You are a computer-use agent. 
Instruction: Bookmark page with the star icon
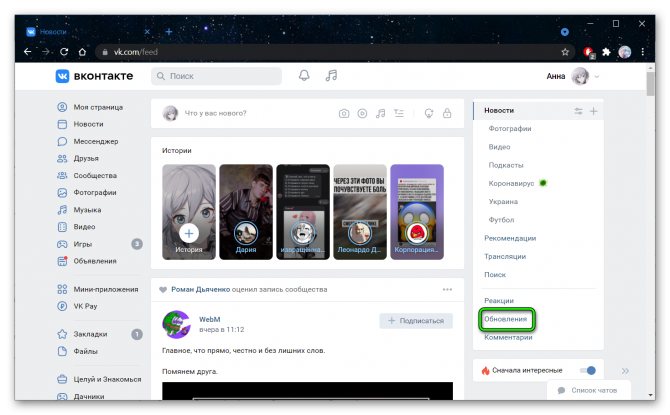click(x=565, y=52)
